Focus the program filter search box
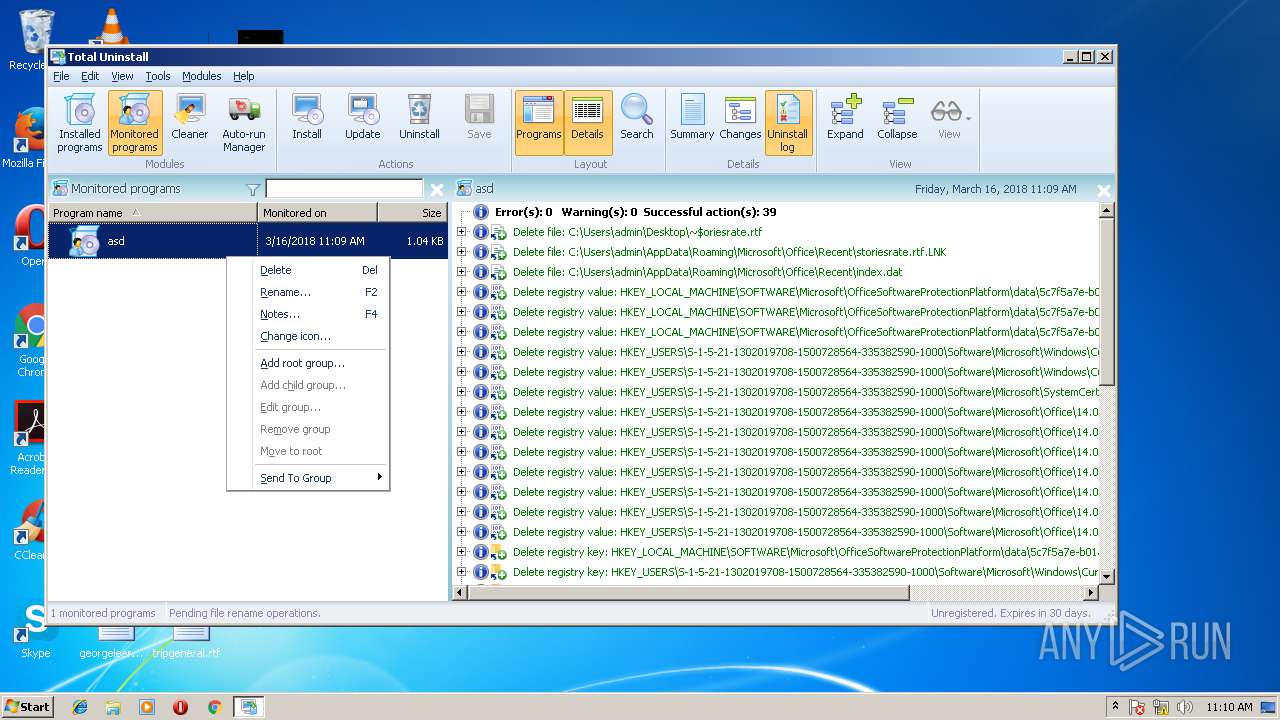Viewport: 1280px width, 720px height. click(x=344, y=189)
